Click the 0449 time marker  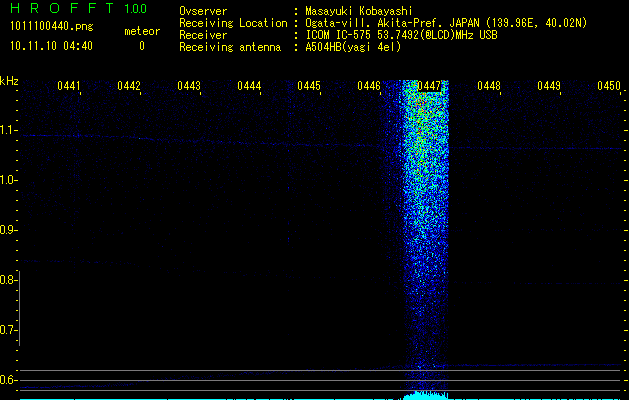[x=549, y=86]
